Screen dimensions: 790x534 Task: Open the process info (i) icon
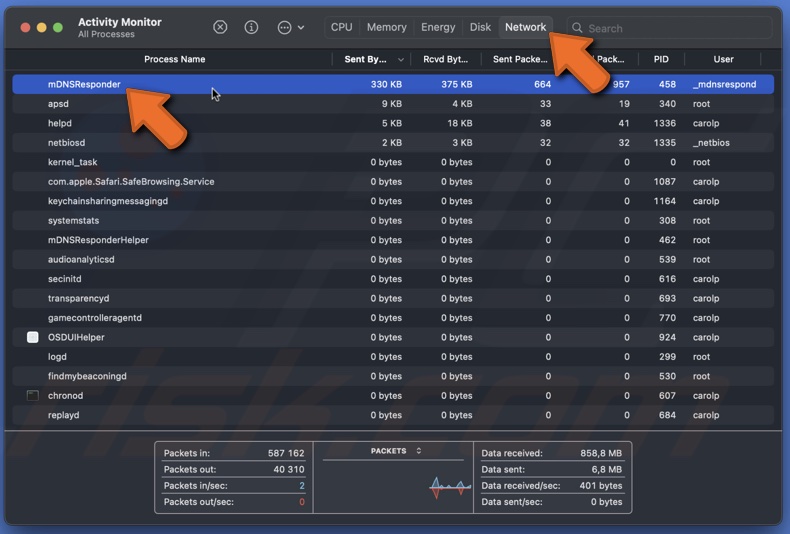click(251, 27)
